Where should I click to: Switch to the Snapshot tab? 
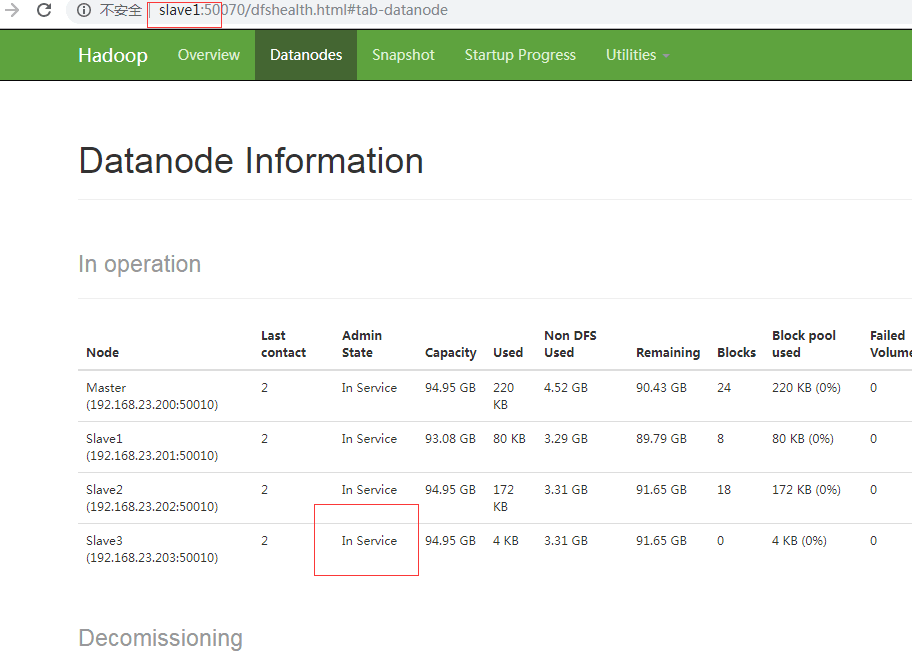(x=403, y=55)
